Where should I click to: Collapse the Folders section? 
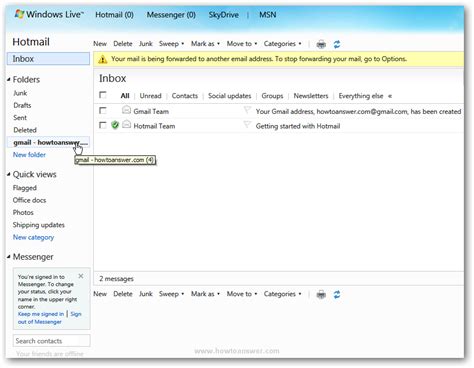click(x=9, y=80)
